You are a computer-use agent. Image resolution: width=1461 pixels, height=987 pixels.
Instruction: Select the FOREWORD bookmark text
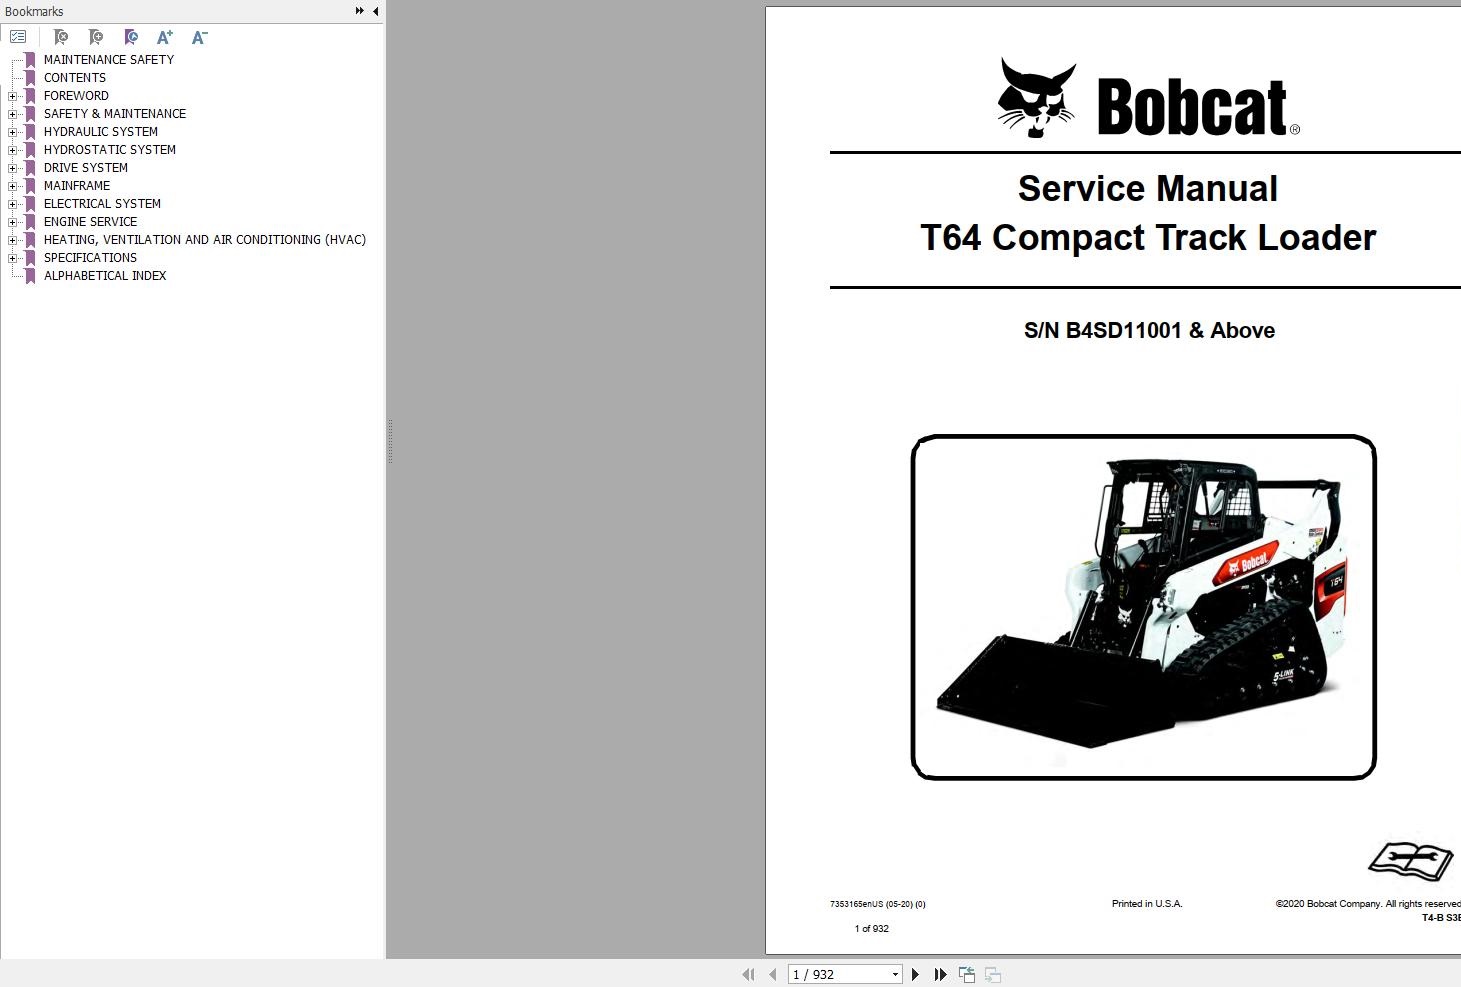click(76, 96)
